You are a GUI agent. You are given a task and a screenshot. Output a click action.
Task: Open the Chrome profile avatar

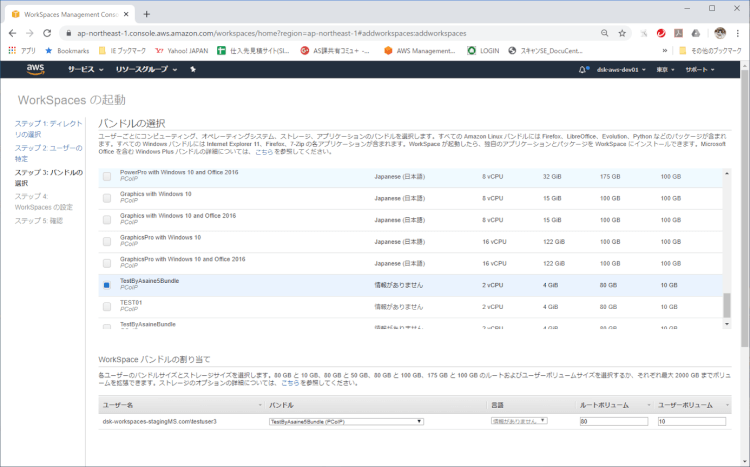point(720,32)
